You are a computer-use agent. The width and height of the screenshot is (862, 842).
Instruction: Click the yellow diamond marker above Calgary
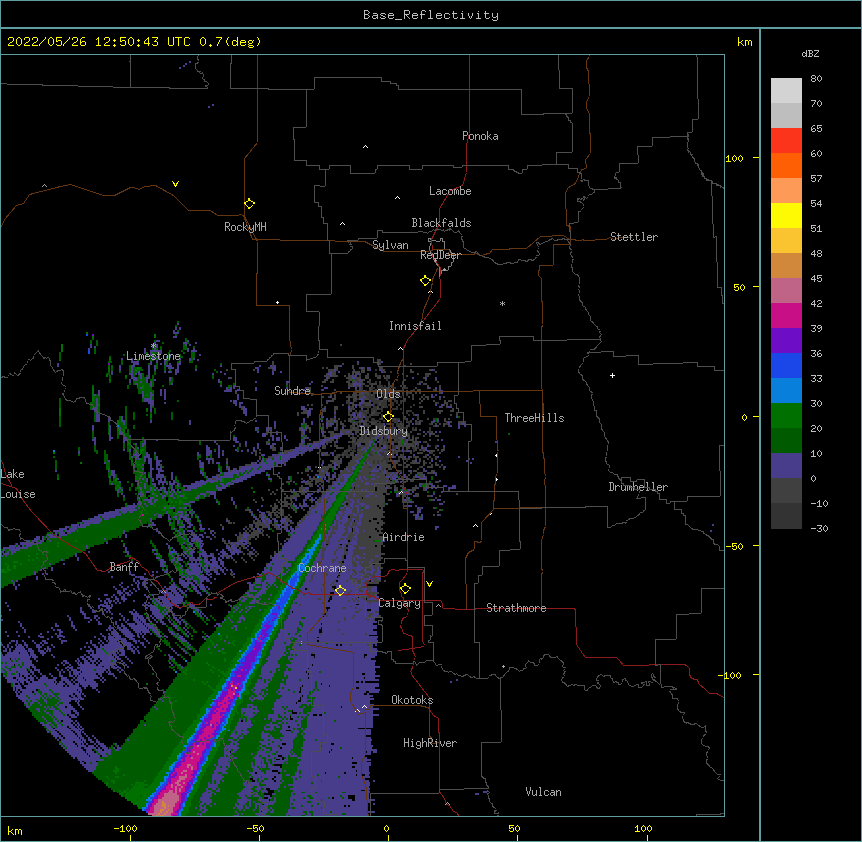[x=405, y=589]
